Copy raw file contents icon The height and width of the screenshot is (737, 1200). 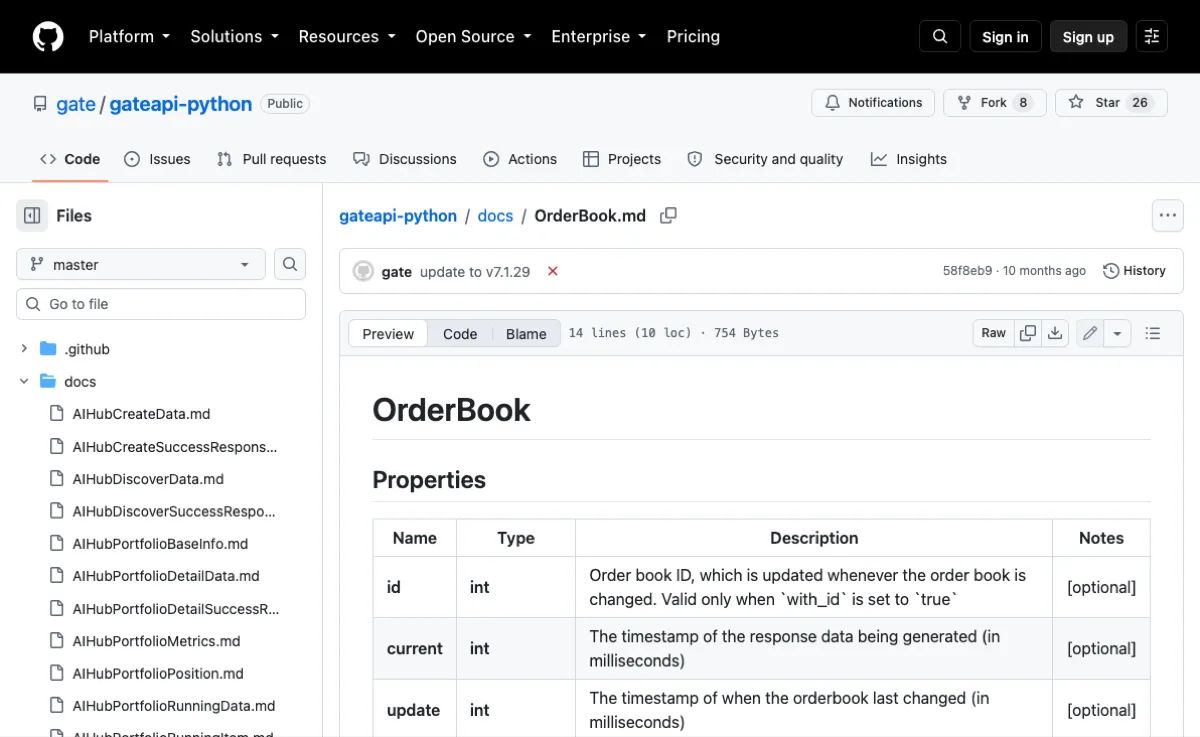point(1027,333)
